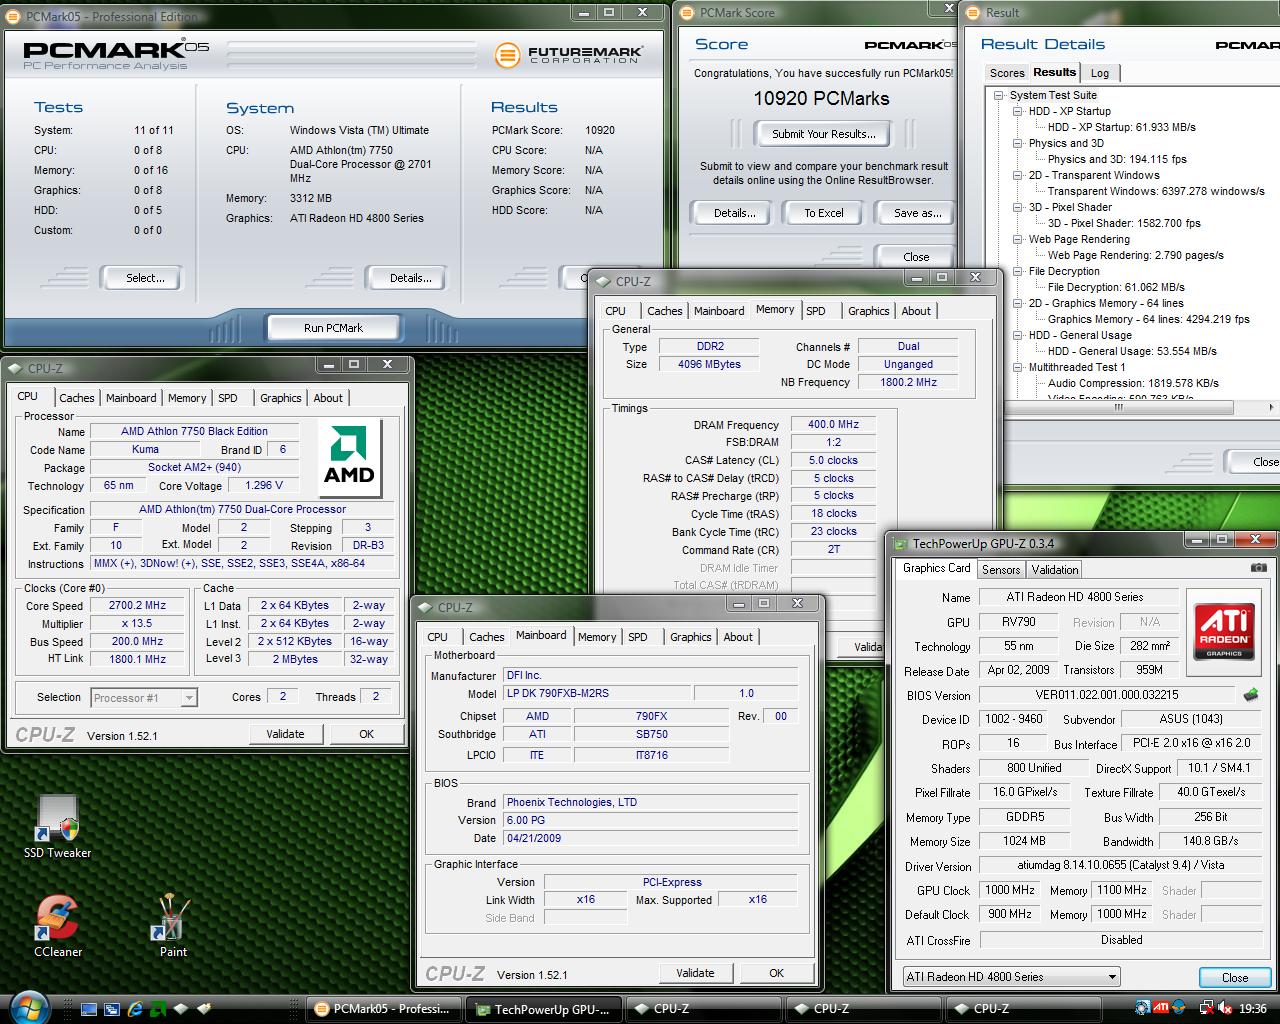
Task: Click the DFI Inc. manufacturer field
Action: coord(650,675)
